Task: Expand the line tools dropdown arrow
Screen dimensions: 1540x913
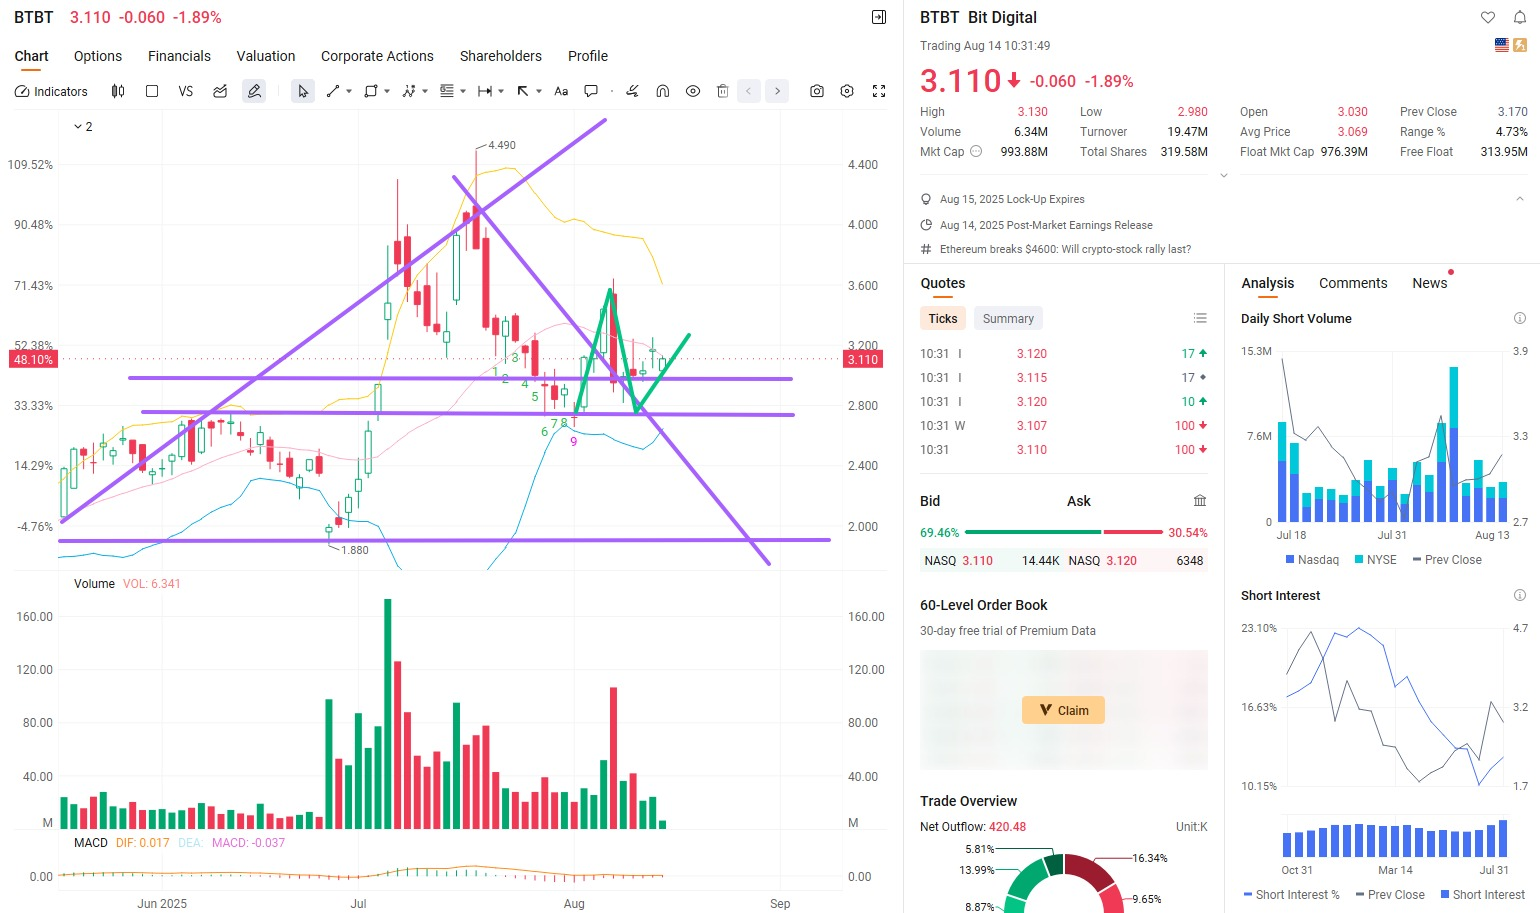Action: coord(349,91)
